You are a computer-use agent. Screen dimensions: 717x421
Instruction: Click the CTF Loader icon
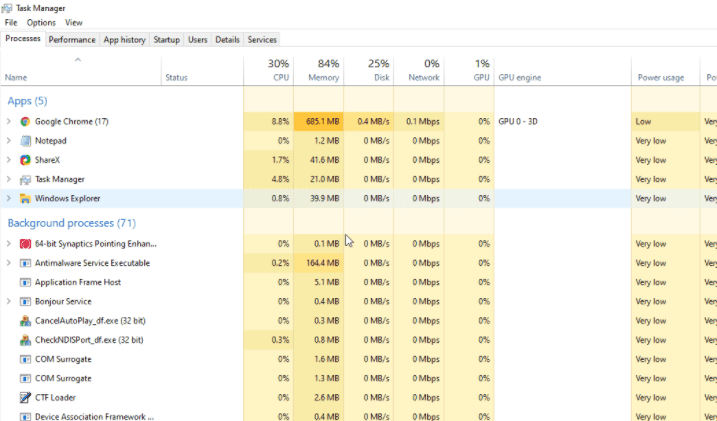coord(25,398)
